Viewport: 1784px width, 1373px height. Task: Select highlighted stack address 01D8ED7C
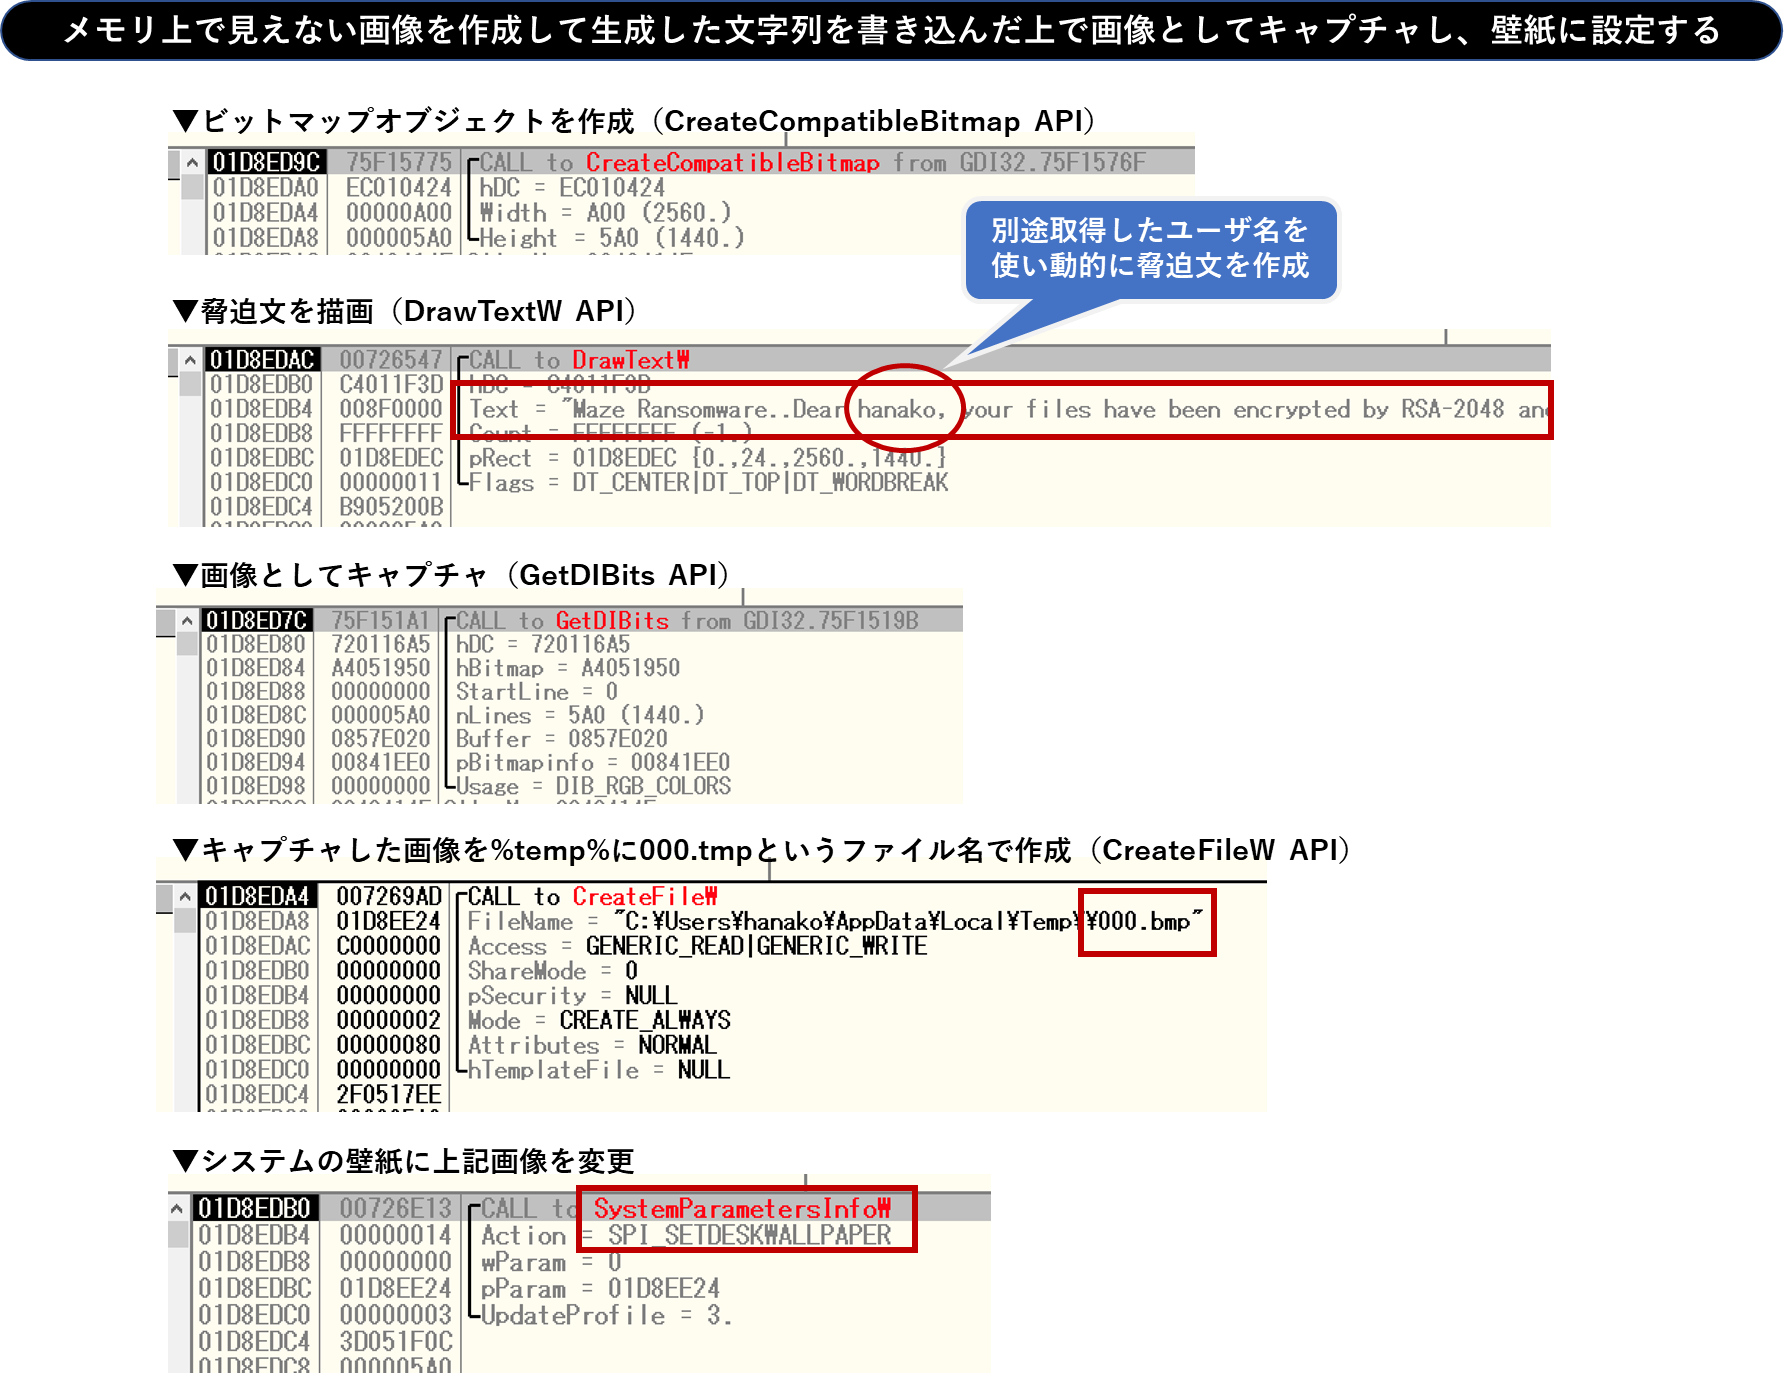pyautogui.click(x=257, y=621)
